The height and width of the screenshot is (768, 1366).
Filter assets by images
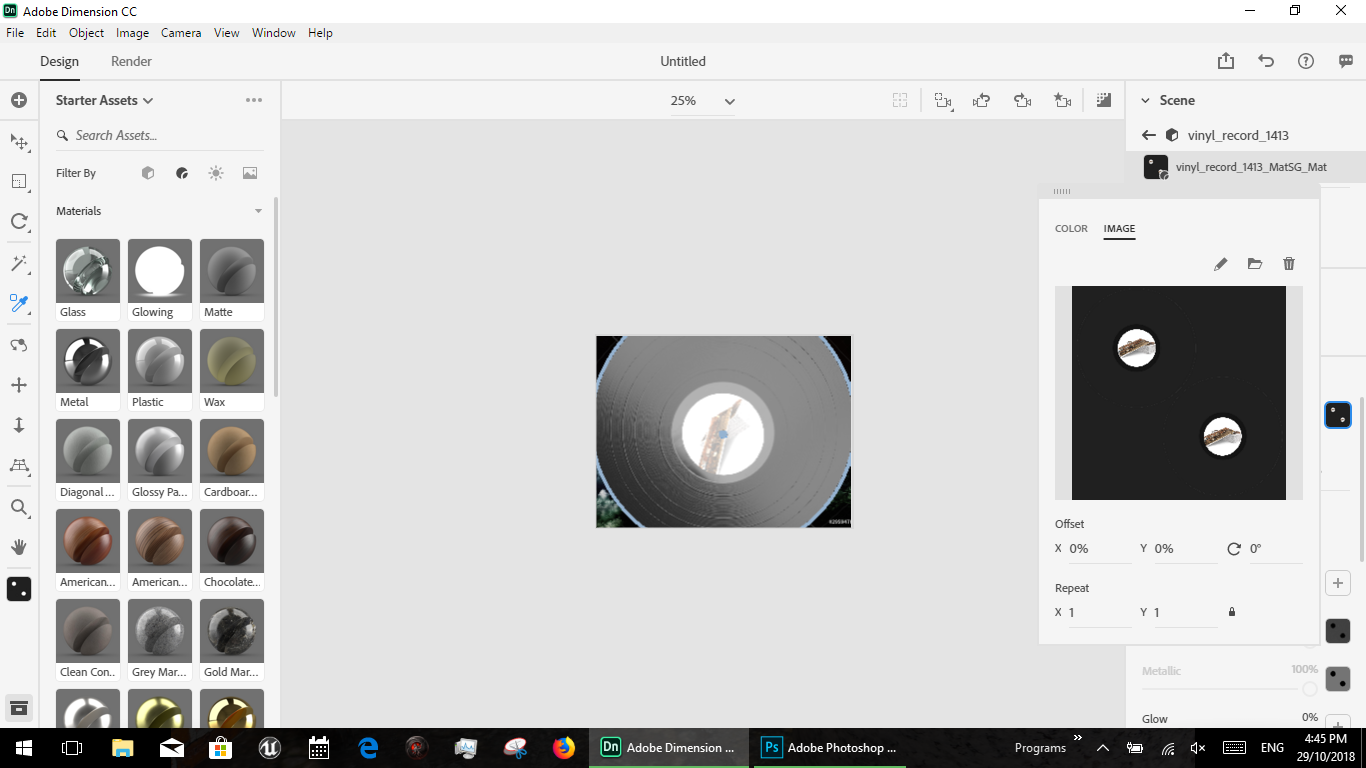point(250,173)
